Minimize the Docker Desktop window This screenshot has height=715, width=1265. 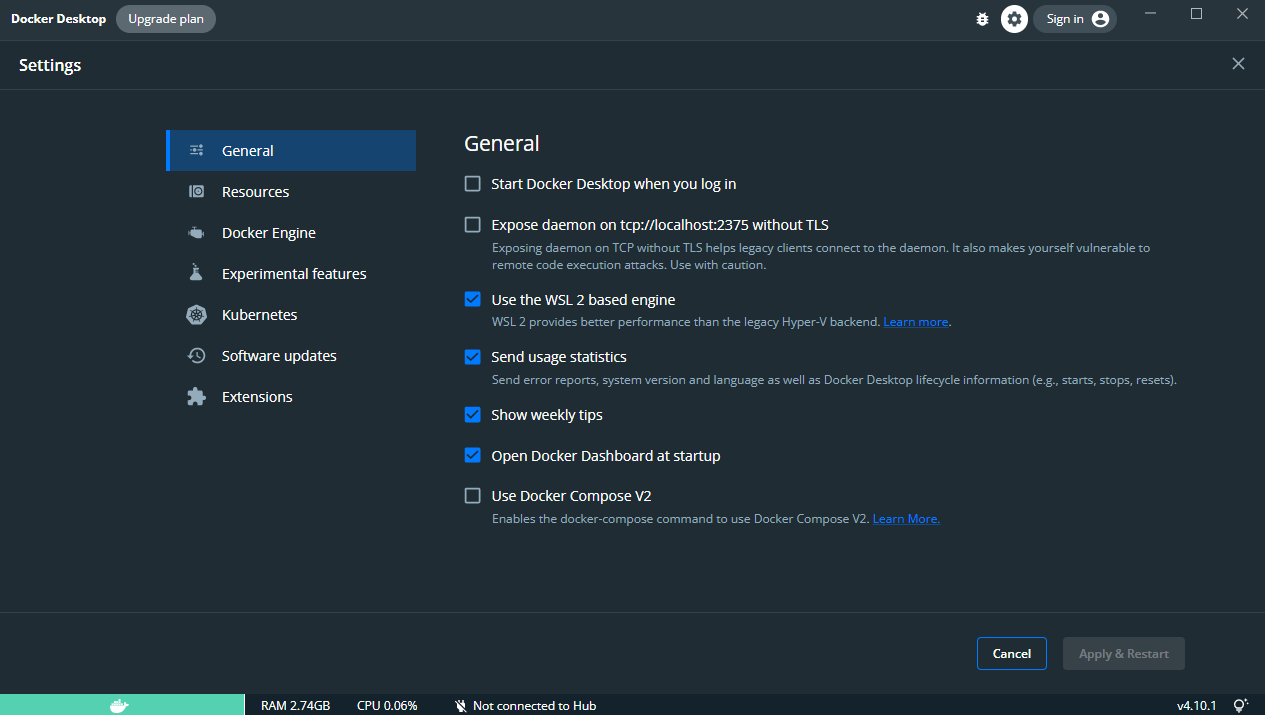[1151, 13]
